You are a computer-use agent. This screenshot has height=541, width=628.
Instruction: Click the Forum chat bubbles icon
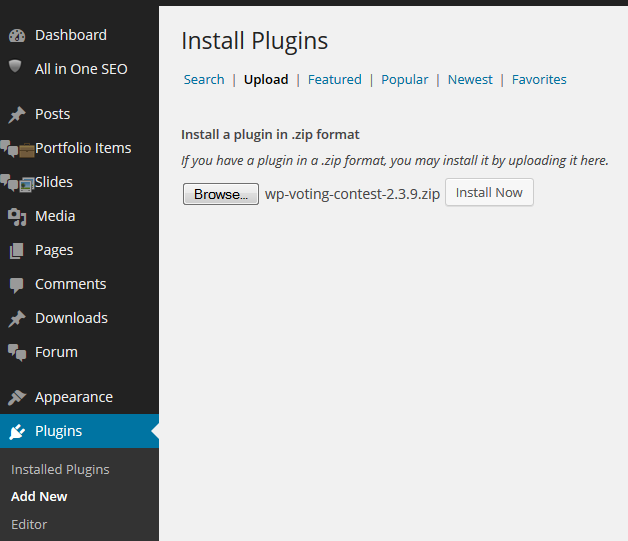(17, 353)
